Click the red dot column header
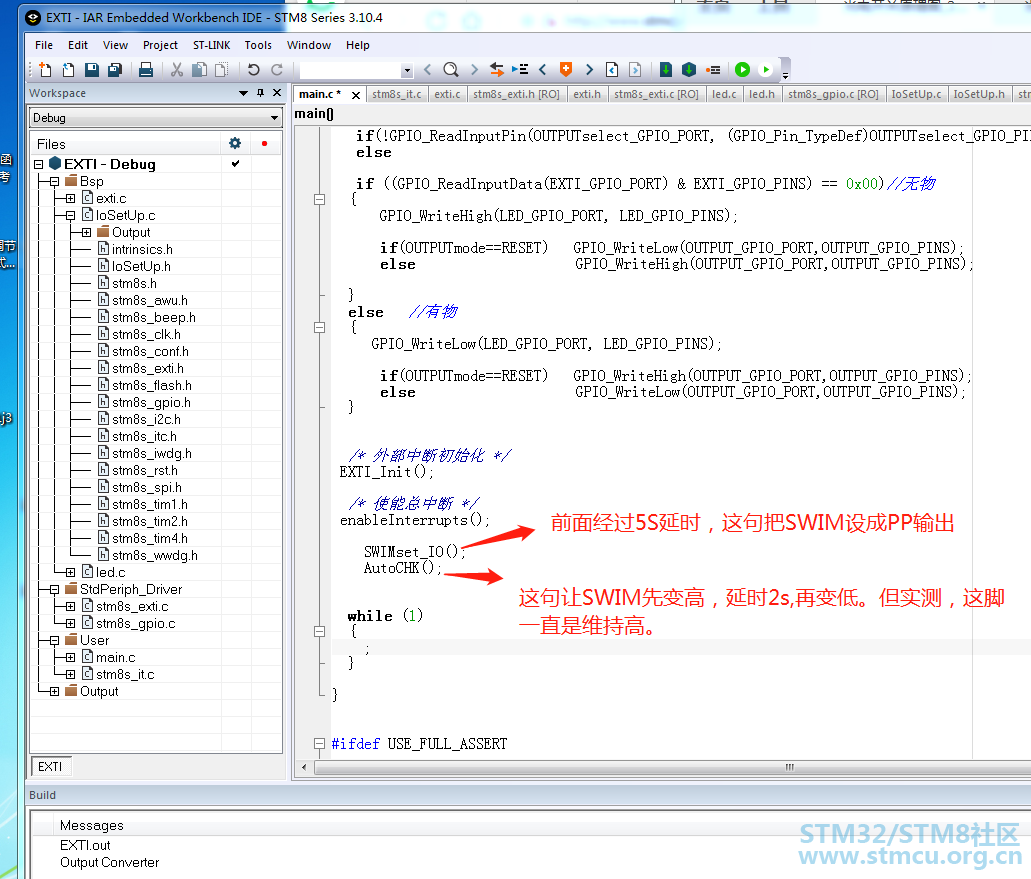Viewport: 1031px width, 879px height. pyautogui.click(x=264, y=143)
